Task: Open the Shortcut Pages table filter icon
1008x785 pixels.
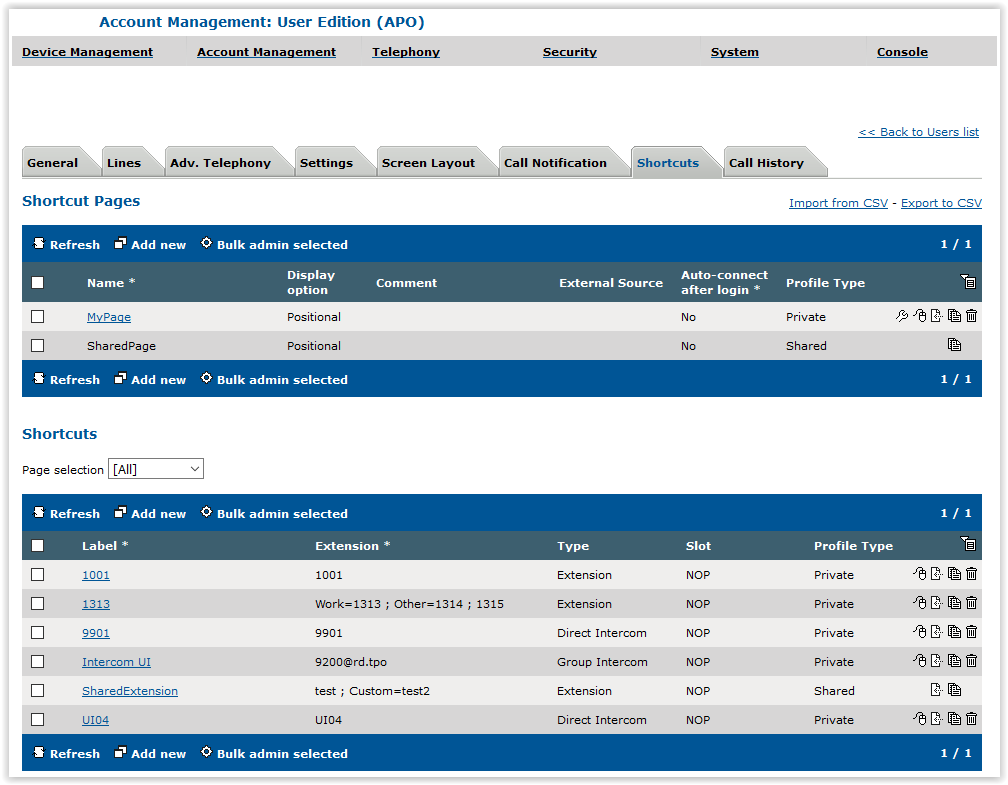Action: coord(968,281)
